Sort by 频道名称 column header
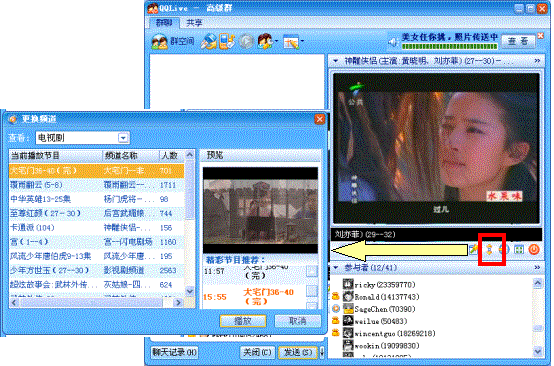The height and width of the screenshot is (366, 554). 131,155
